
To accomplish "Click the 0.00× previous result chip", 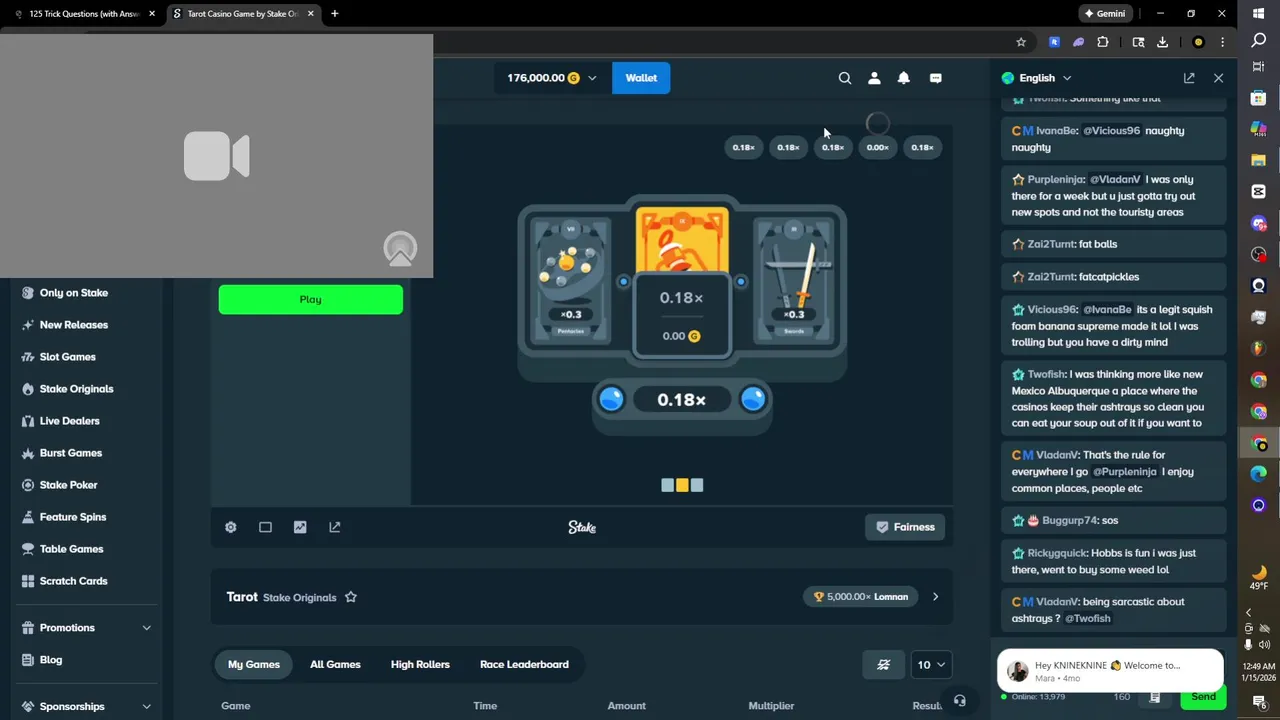I will (877, 147).
